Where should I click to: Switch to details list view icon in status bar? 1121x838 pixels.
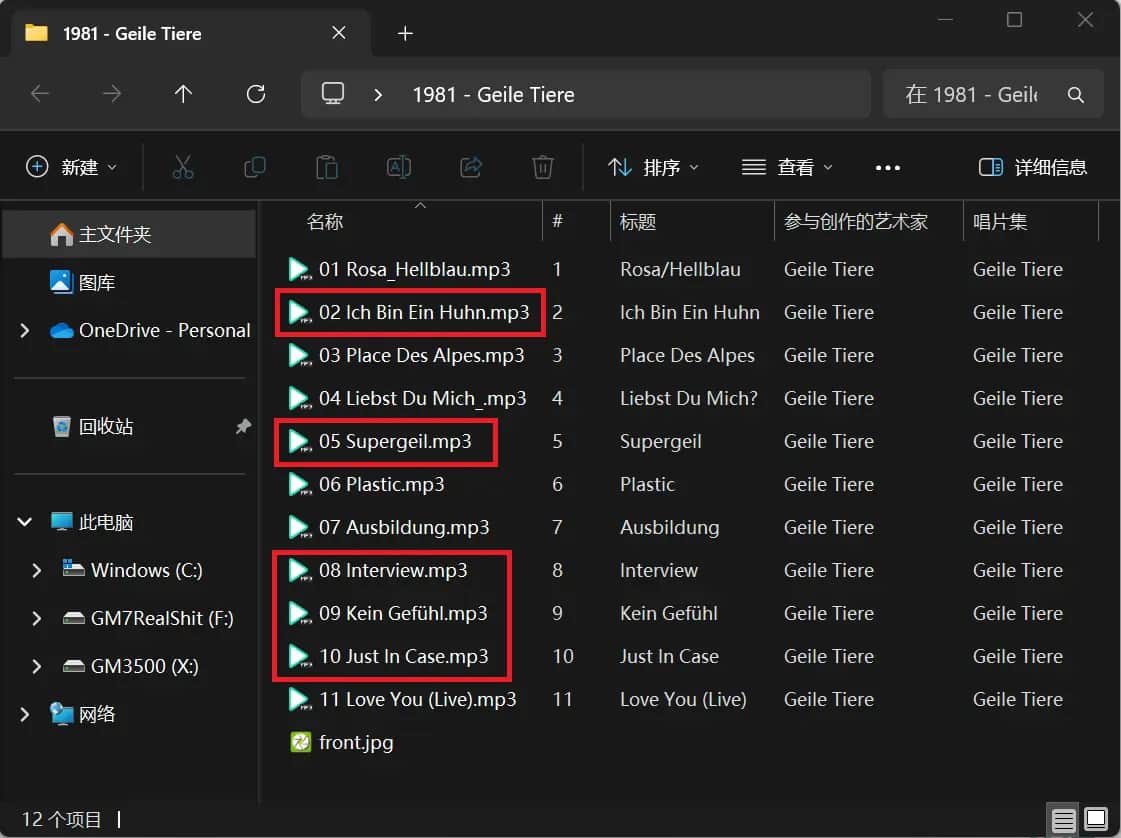1063,819
